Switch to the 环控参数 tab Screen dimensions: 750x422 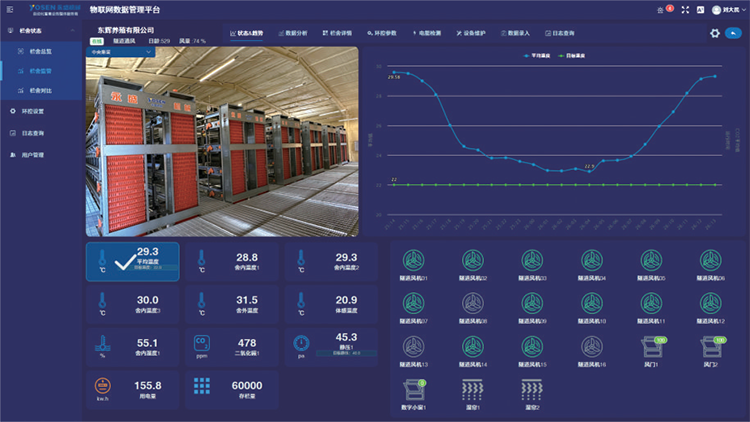(x=380, y=33)
